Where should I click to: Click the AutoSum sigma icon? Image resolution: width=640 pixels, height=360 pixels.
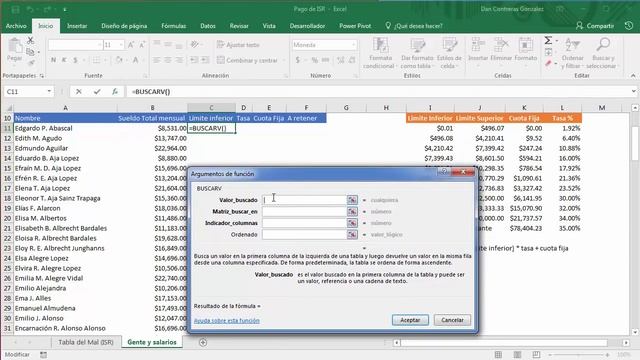click(x=548, y=40)
